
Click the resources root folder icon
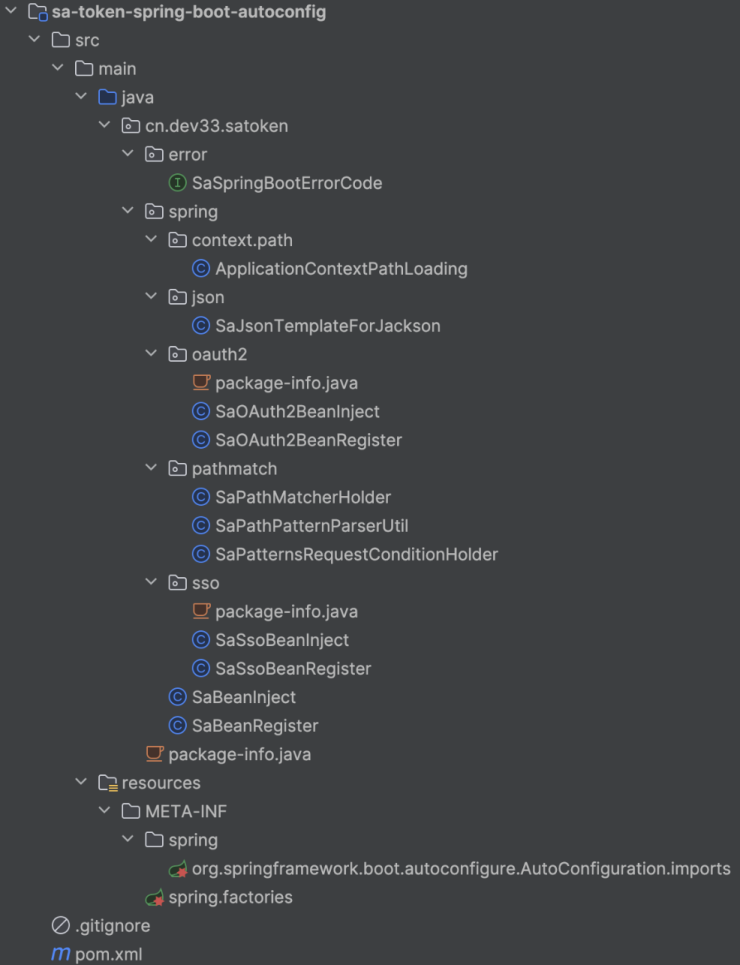[x=108, y=783]
